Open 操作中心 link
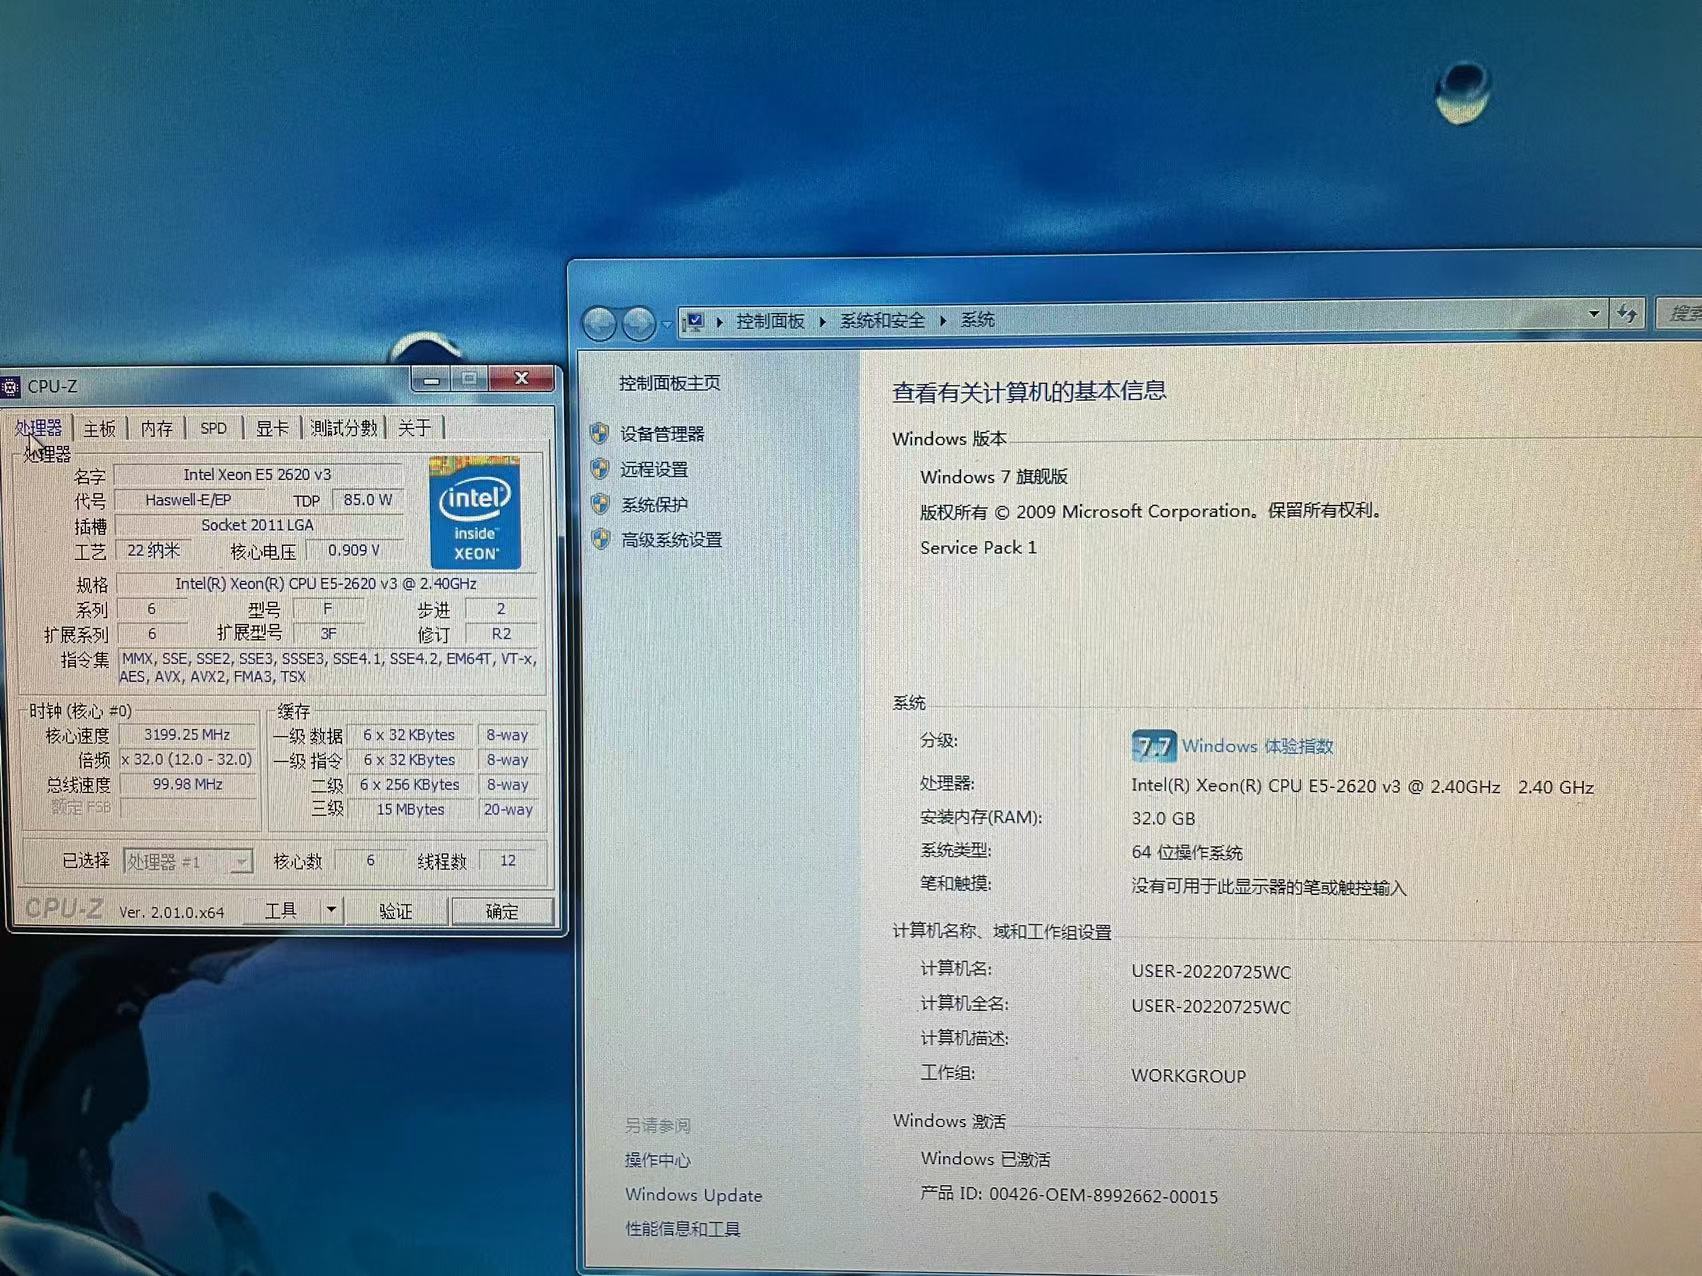 tap(657, 1160)
